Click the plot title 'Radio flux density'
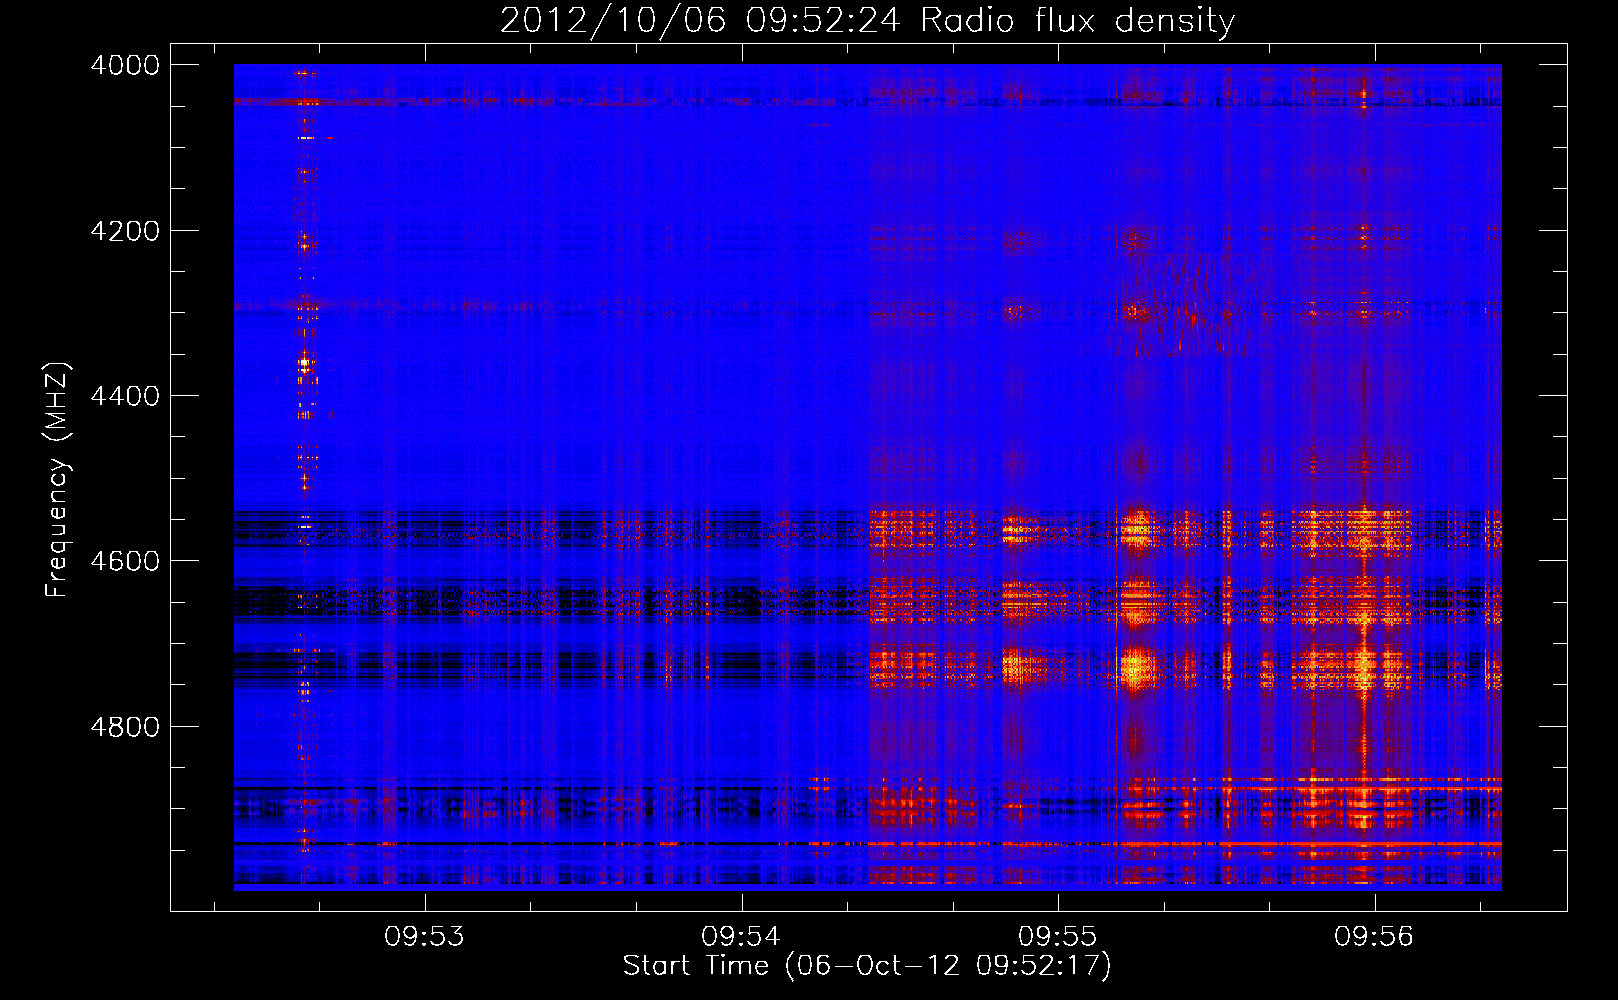 point(1077,21)
